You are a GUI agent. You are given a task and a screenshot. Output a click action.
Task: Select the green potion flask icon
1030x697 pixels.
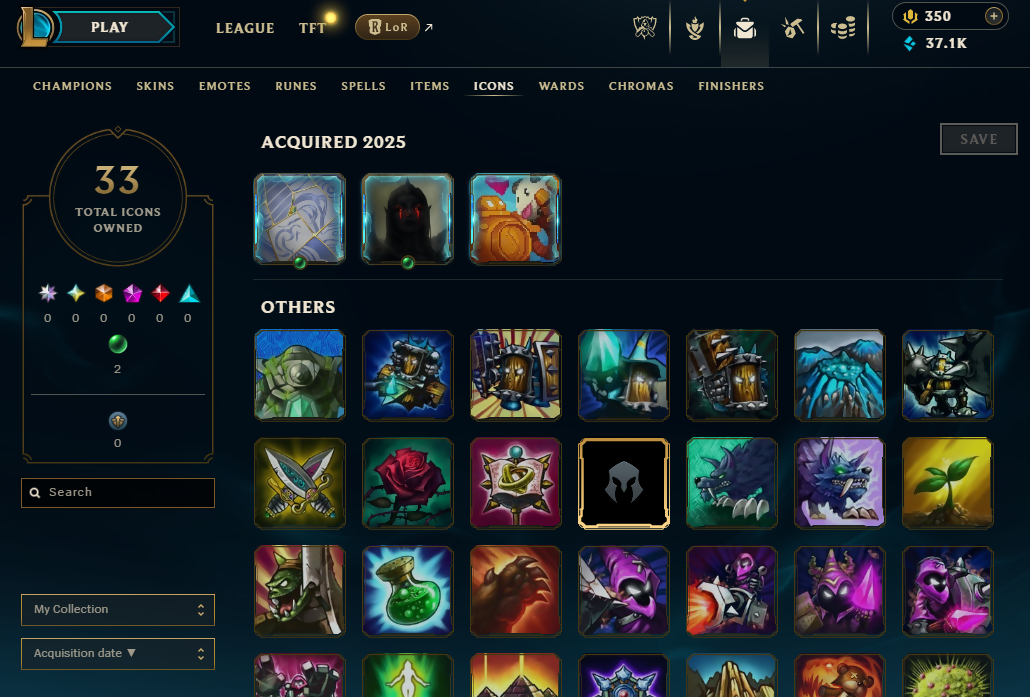point(407,591)
